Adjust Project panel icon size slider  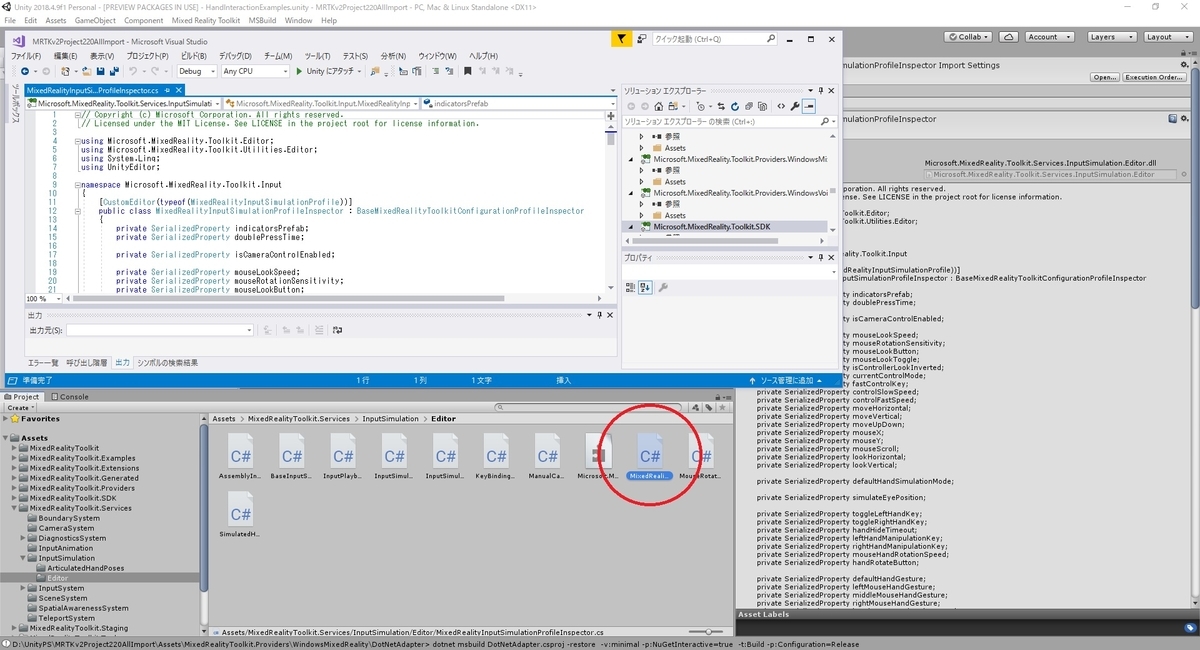pos(707,632)
